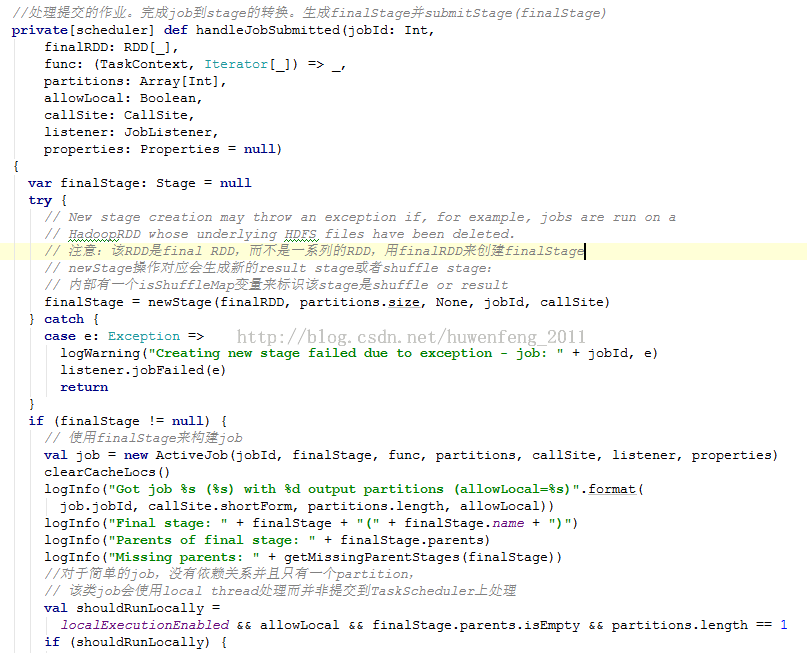Image resolution: width=807 pixels, height=653 pixels.
Task: Click the Exception type in case clause
Action: [x=144, y=336]
